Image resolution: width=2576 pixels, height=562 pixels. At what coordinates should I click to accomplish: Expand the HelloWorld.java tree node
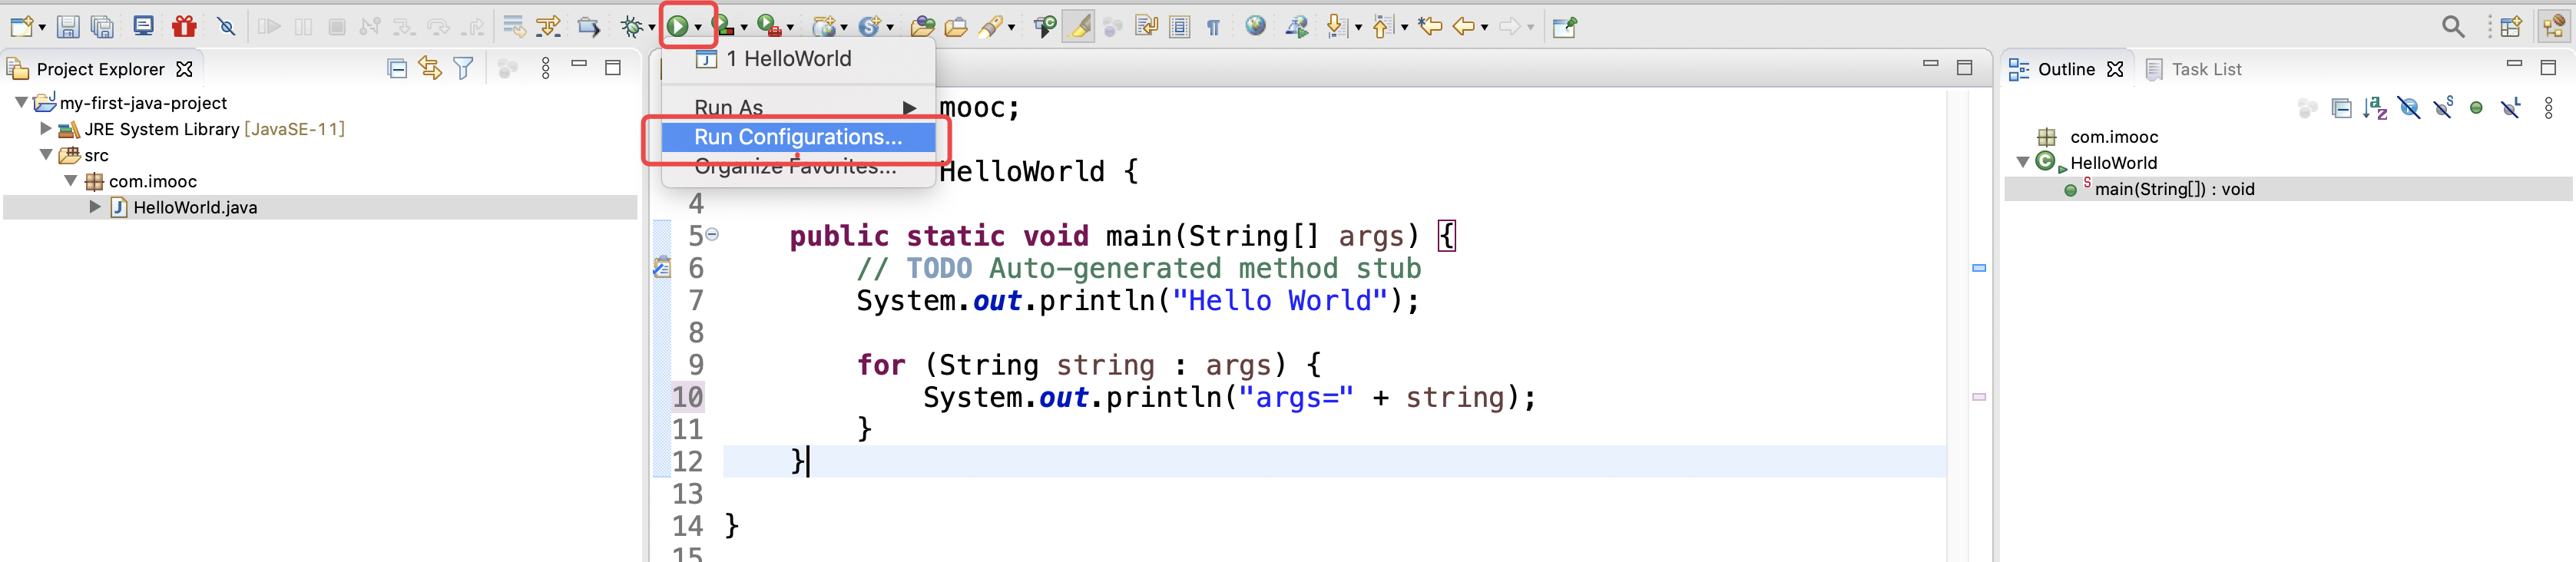(94, 206)
